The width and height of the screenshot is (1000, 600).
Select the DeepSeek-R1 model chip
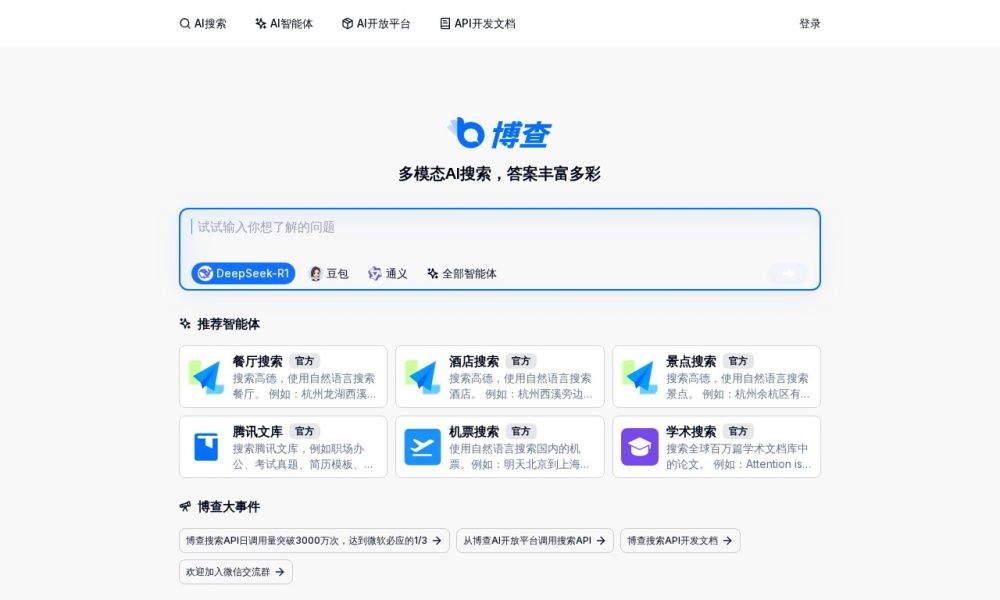[x=243, y=274]
